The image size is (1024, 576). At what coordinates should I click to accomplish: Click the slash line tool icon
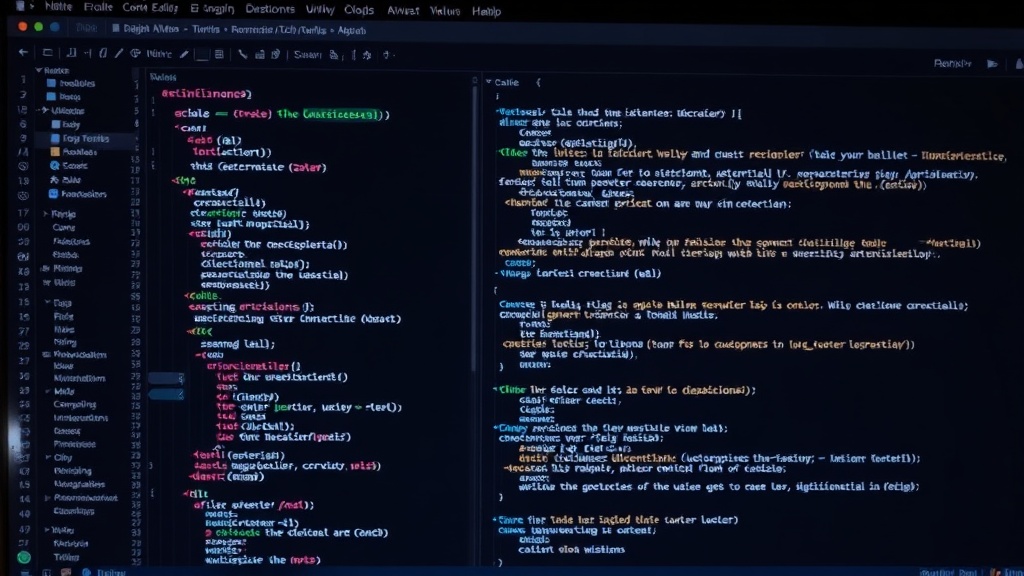pos(119,54)
